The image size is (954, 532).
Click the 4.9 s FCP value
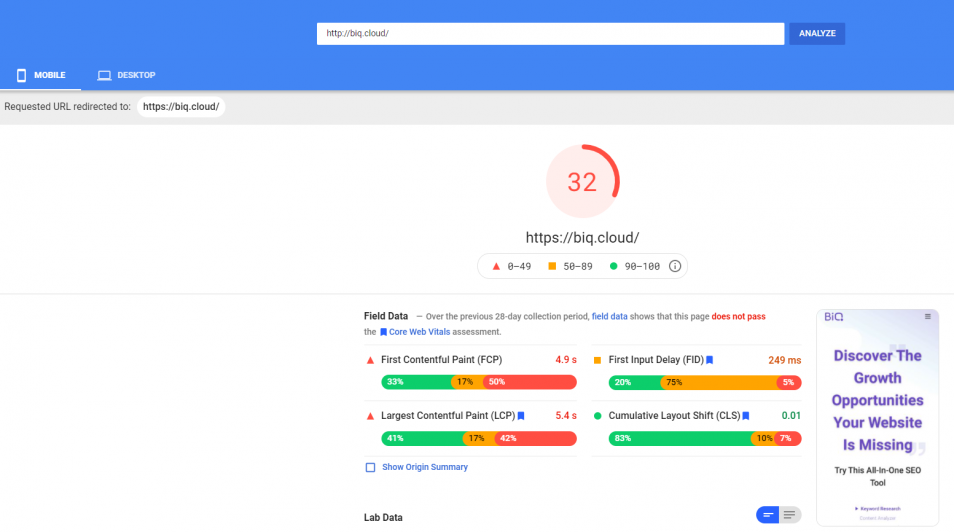click(566, 360)
